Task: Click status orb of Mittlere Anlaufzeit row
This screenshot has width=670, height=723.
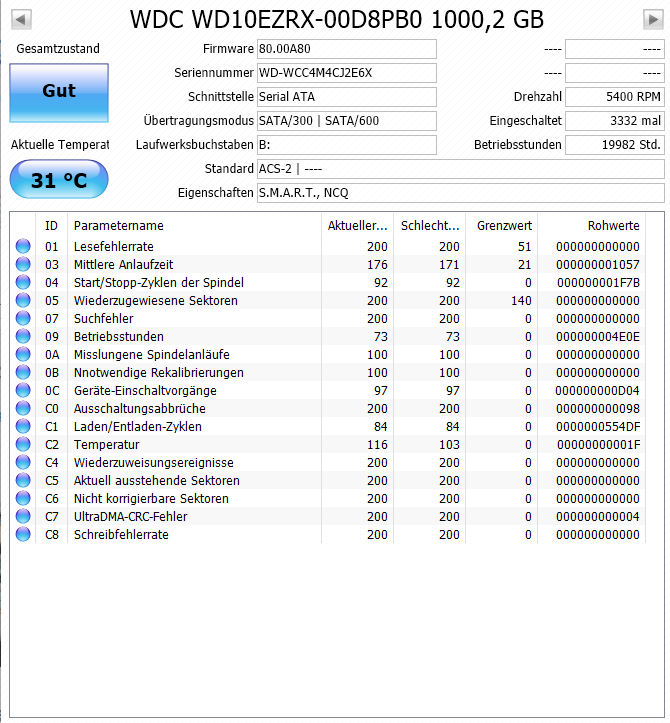Action: pos(23,264)
